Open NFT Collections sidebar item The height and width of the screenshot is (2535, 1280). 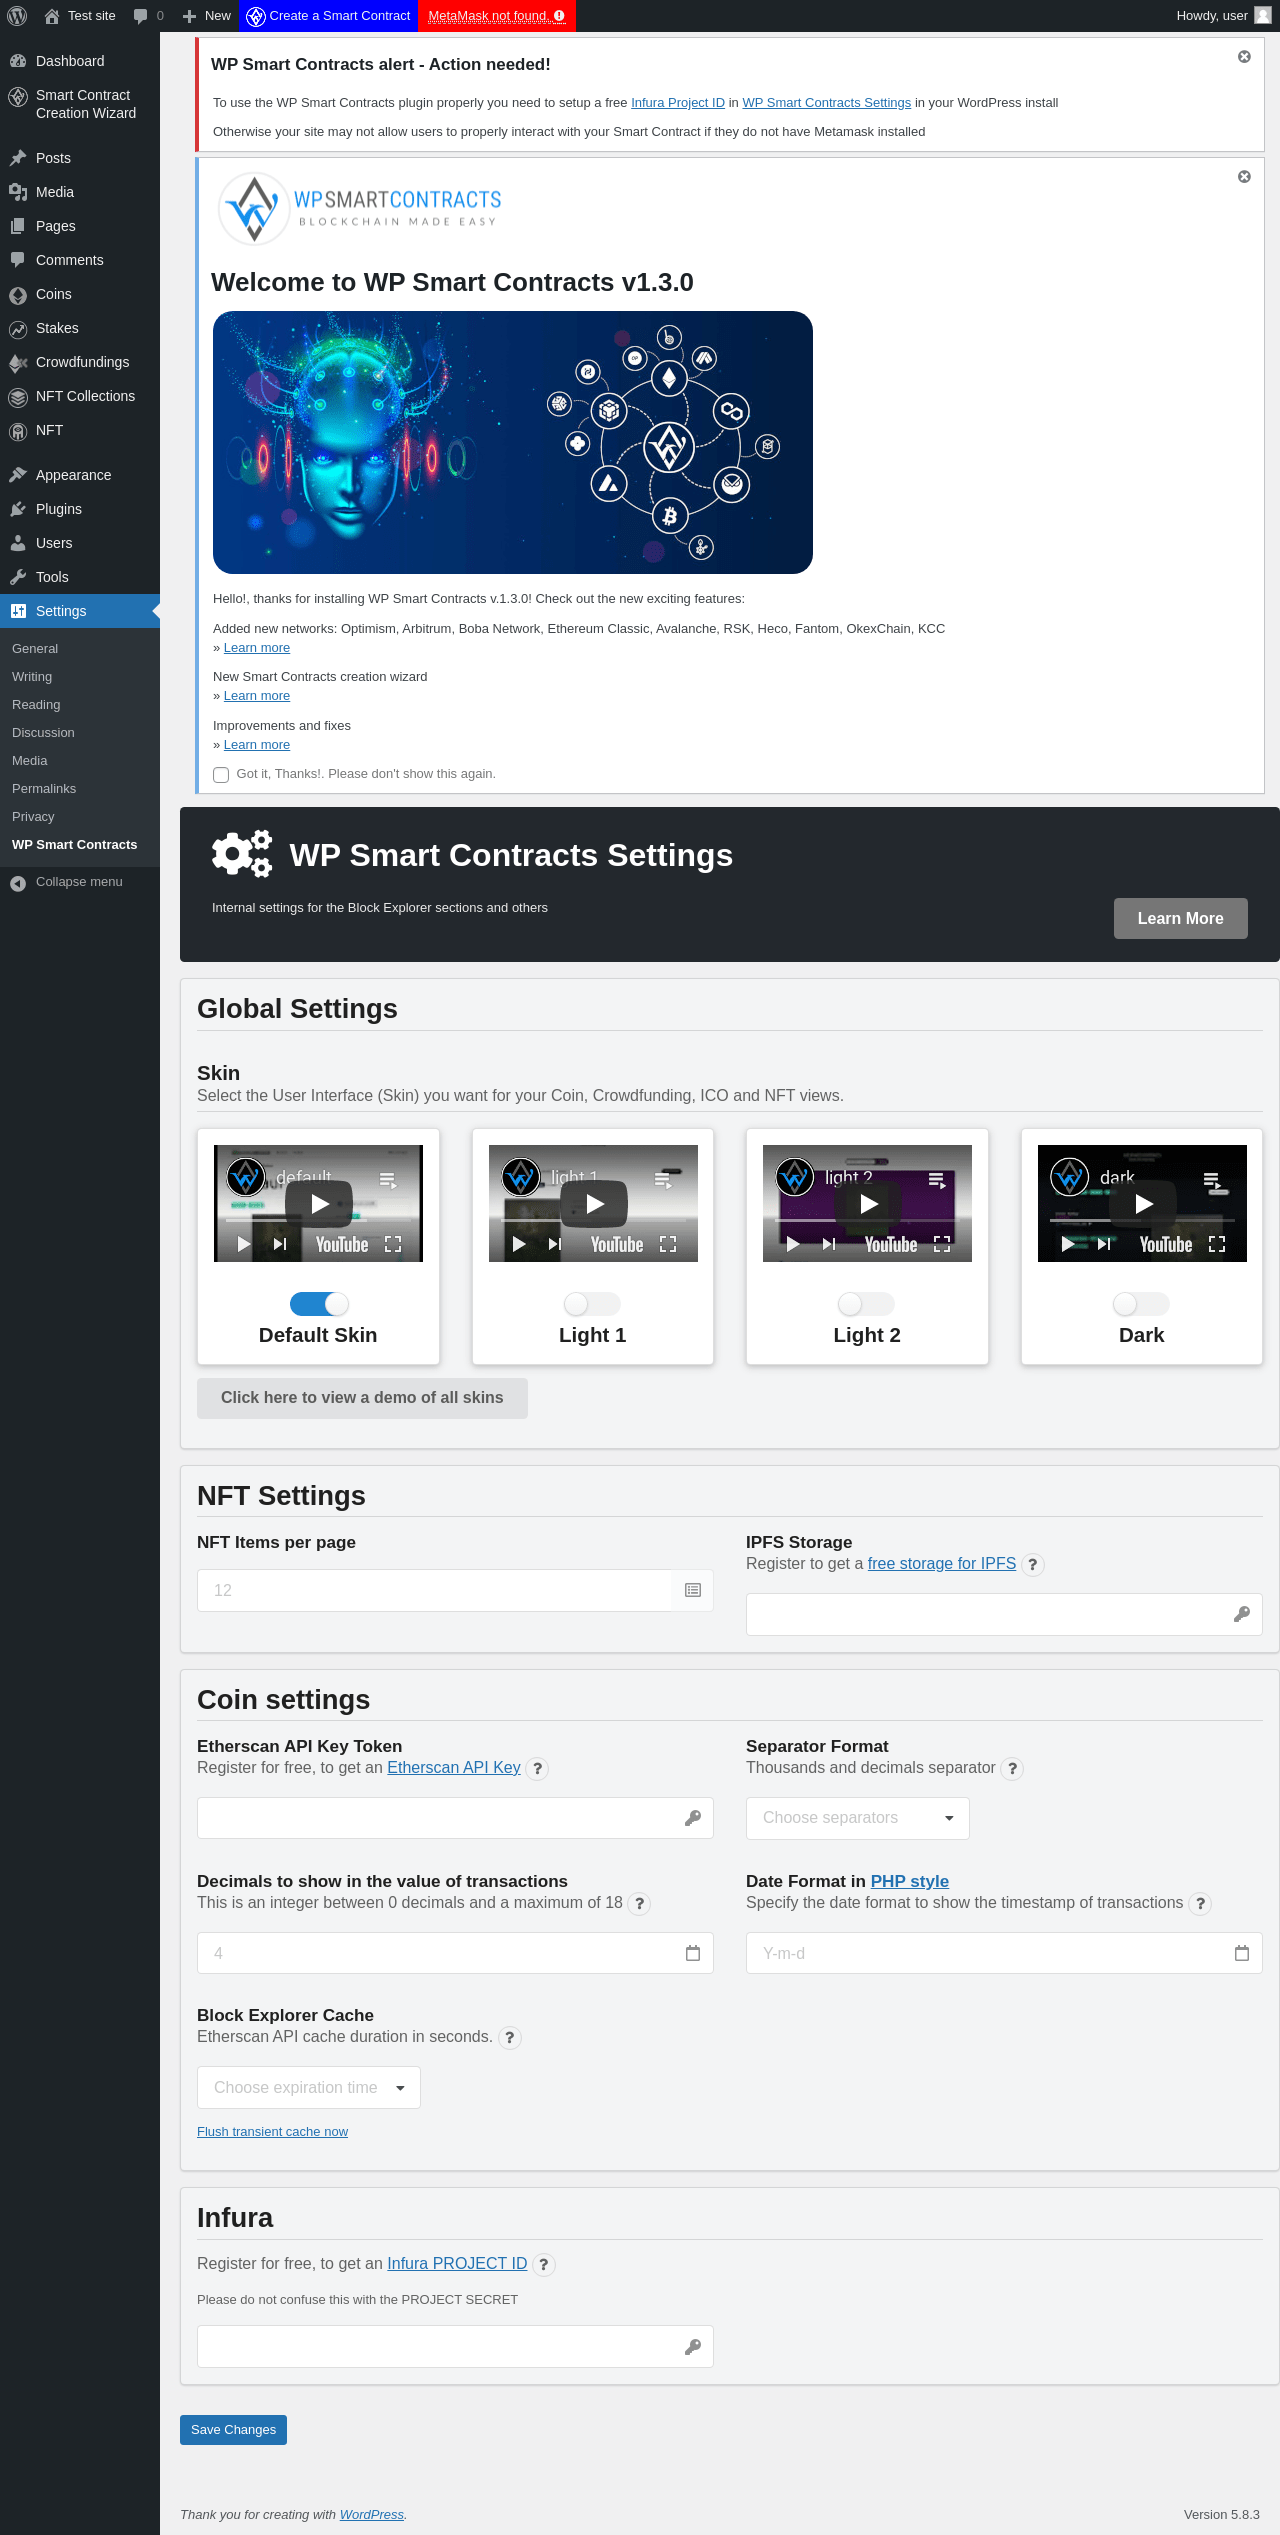pos(80,396)
